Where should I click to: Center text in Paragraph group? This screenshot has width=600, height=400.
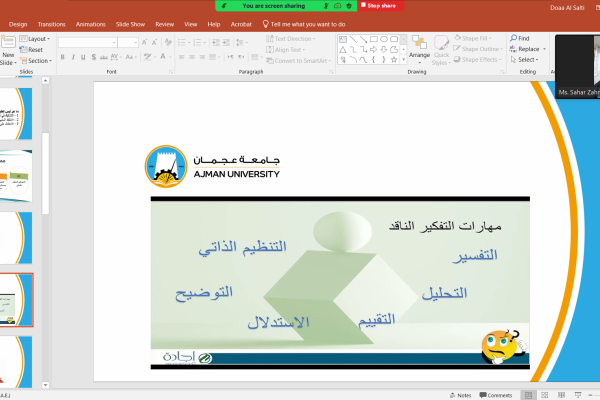[192, 57]
